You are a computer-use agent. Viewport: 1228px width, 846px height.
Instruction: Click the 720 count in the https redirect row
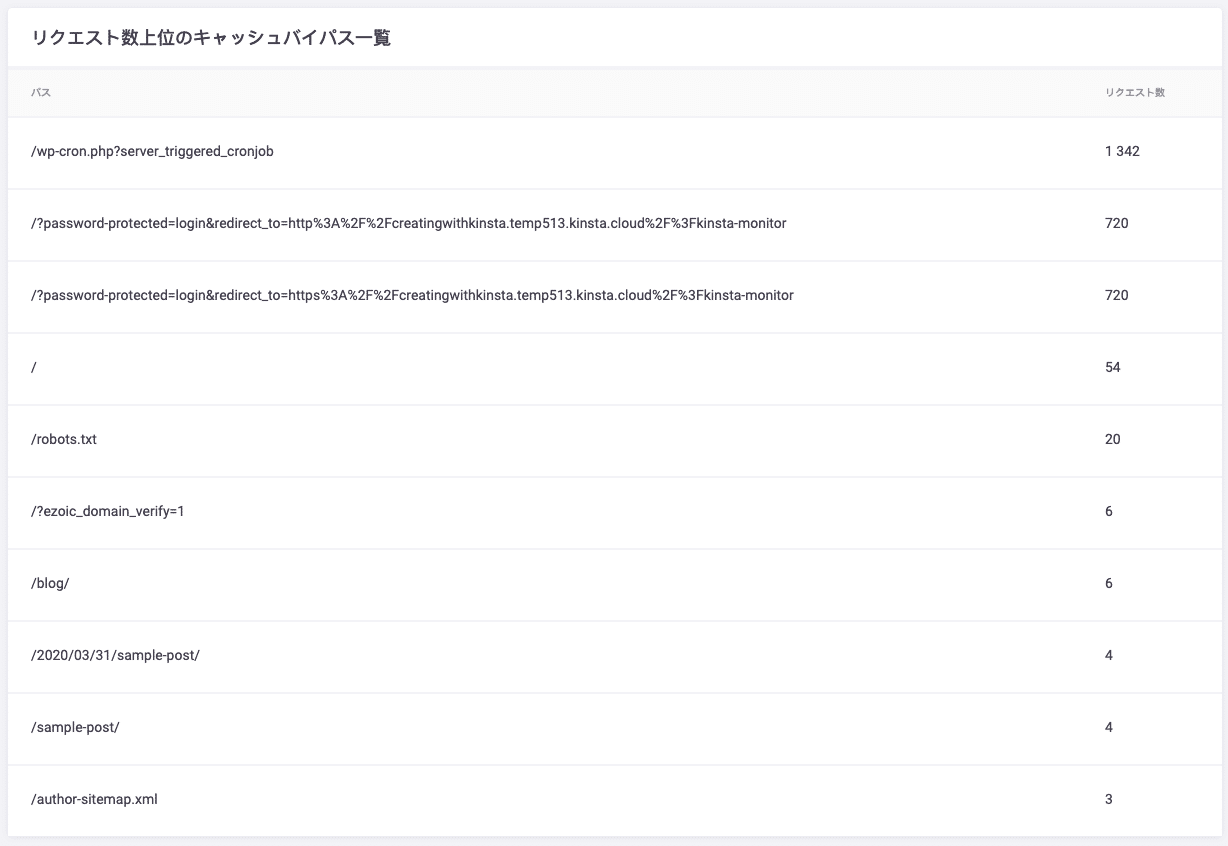1116,296
